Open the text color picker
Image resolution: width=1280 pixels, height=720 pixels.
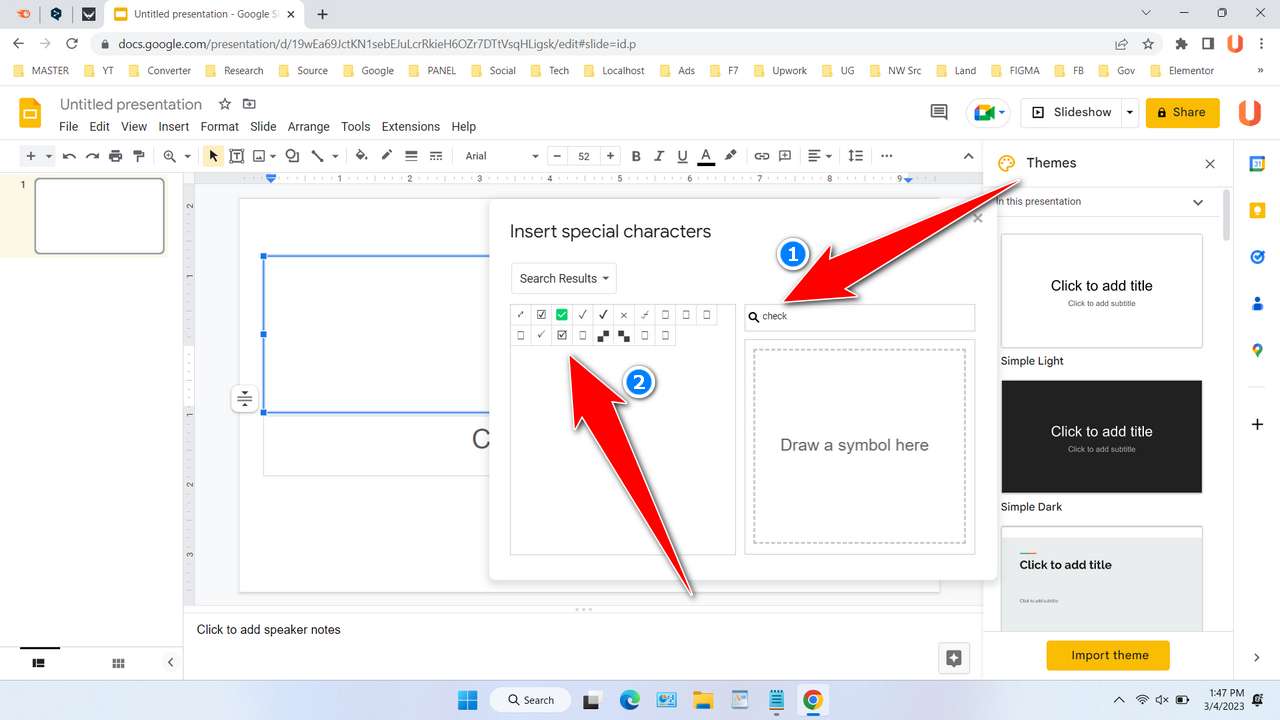tap(705, 156)
